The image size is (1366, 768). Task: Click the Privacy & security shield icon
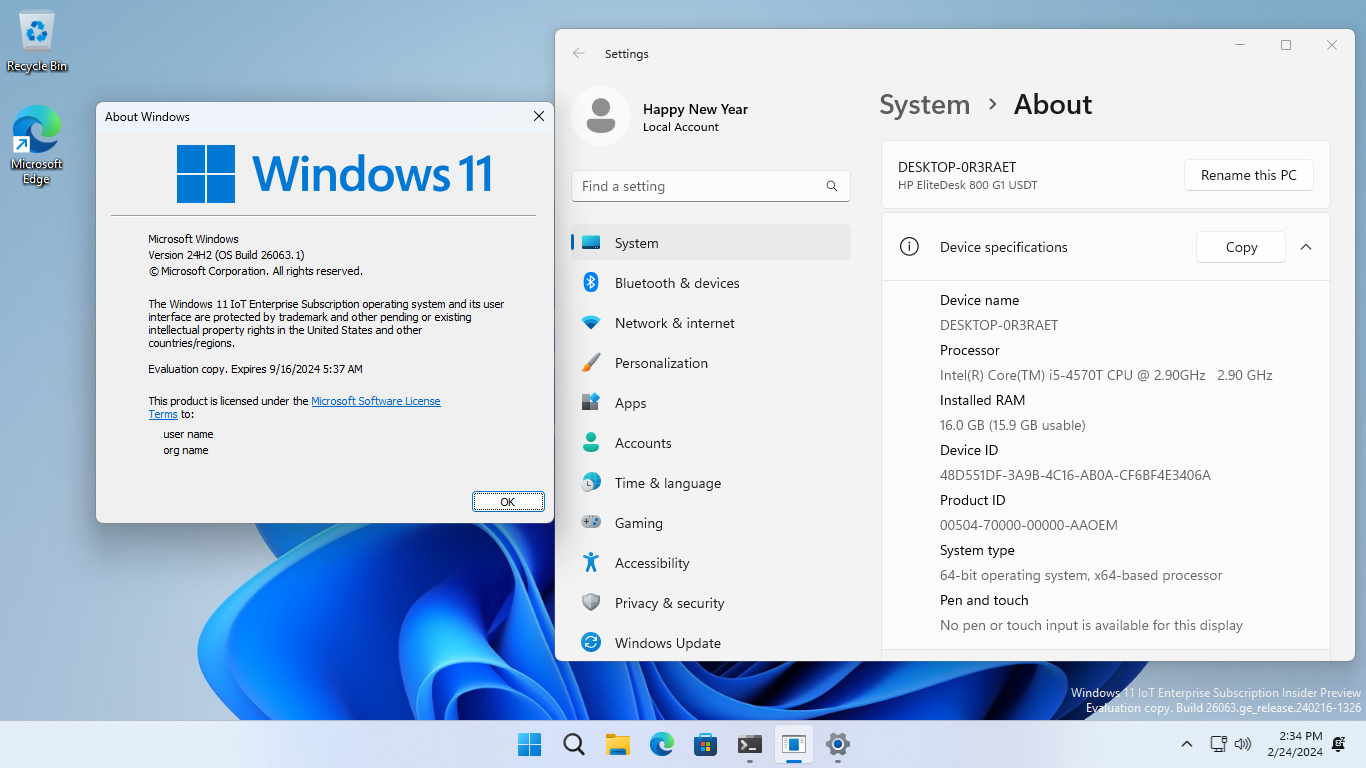pyautogui.click(x=591, y=603)
